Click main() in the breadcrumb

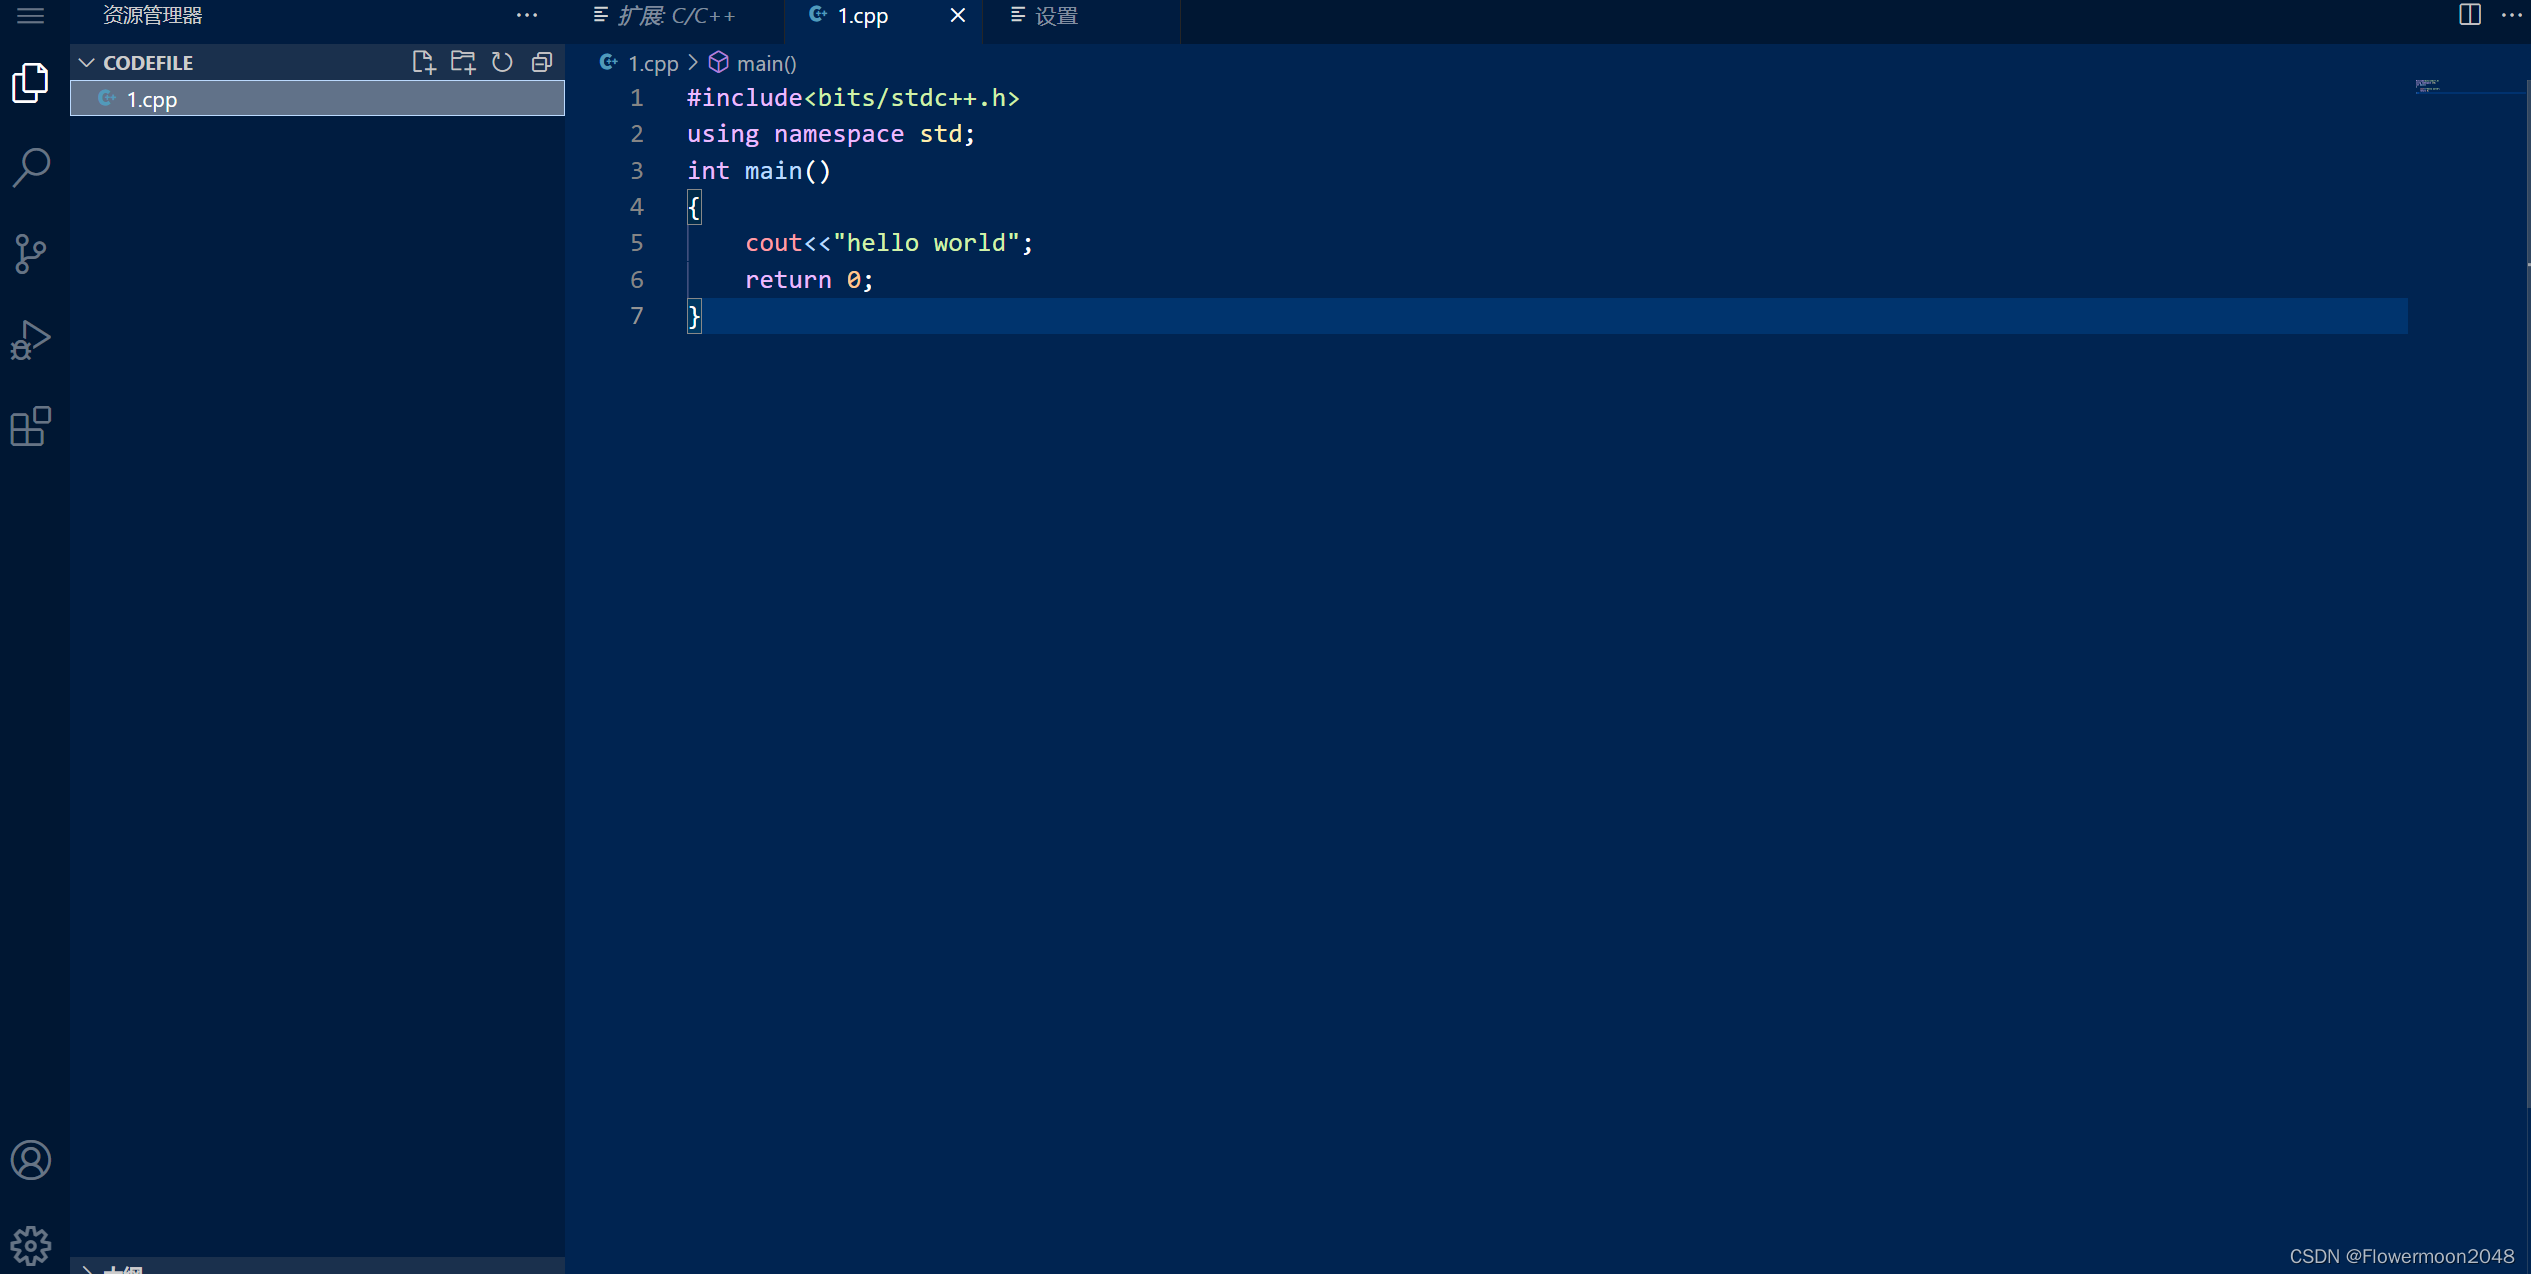766,63
